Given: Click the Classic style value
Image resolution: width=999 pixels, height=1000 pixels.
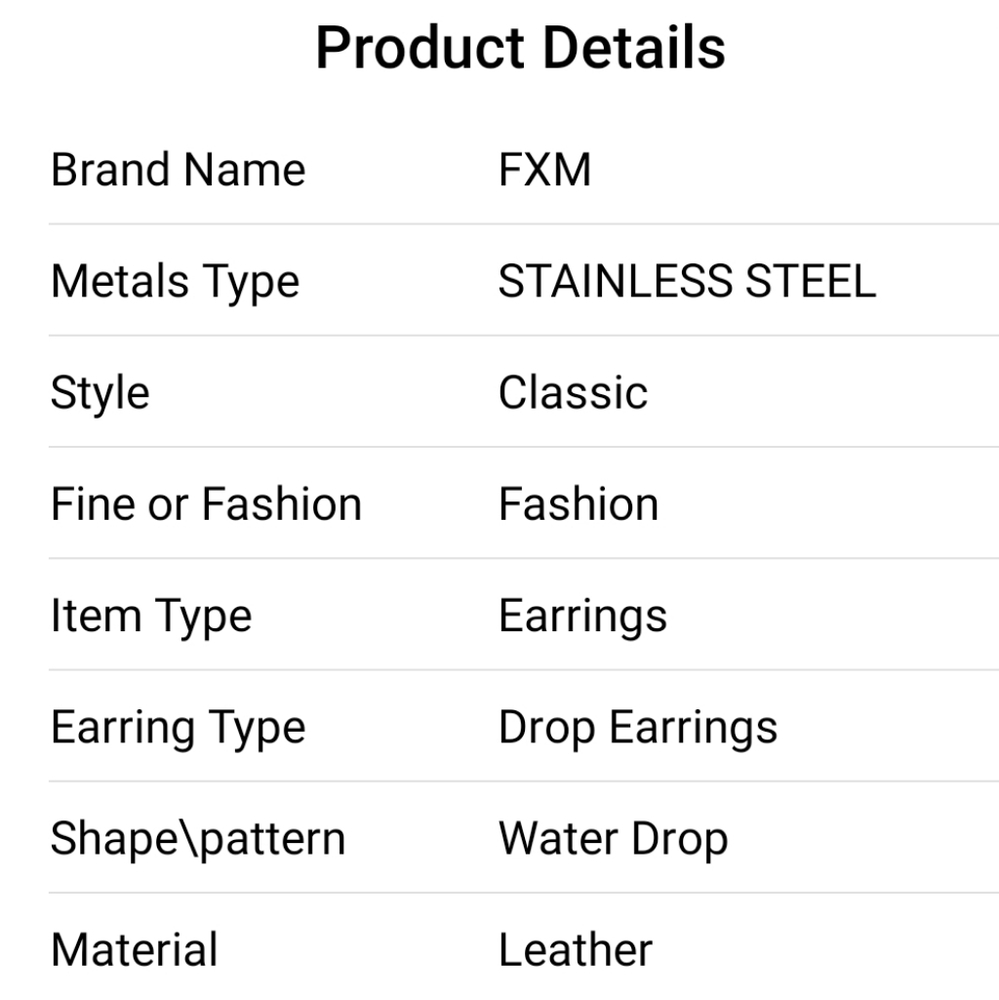Looking at the screenshot, I should 573,392.
